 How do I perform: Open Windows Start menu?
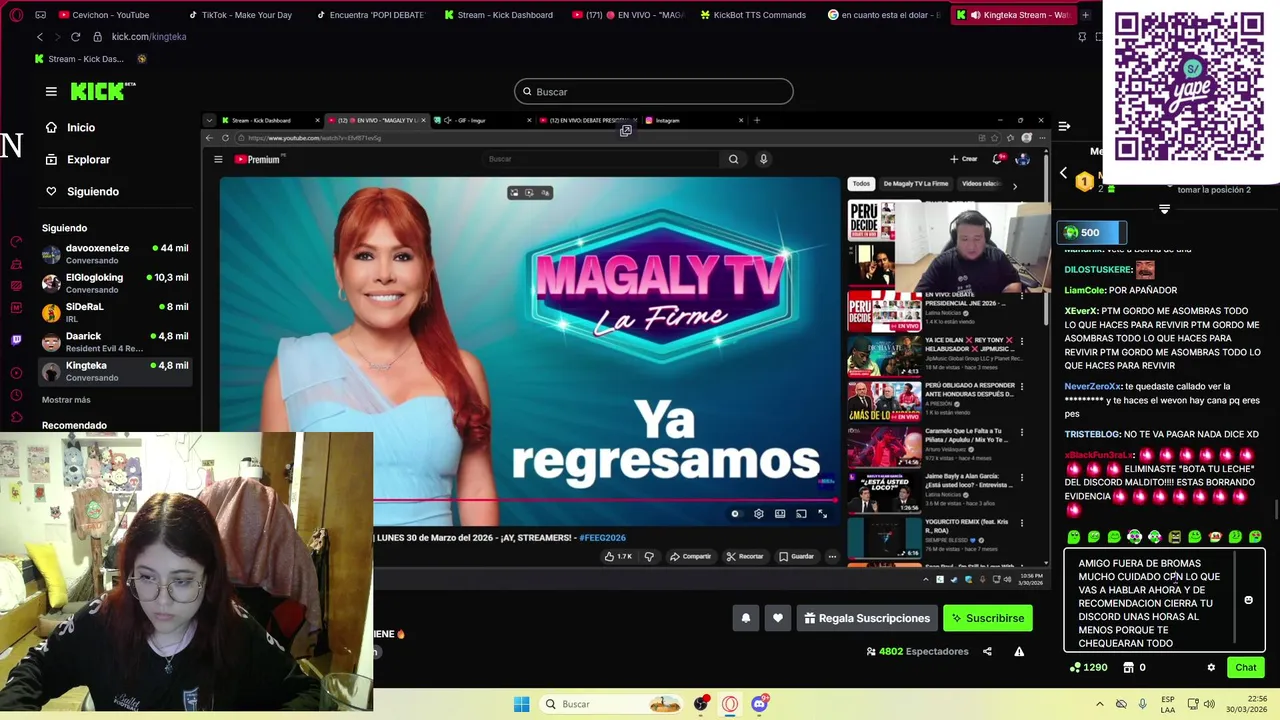[x=521, y=704]
